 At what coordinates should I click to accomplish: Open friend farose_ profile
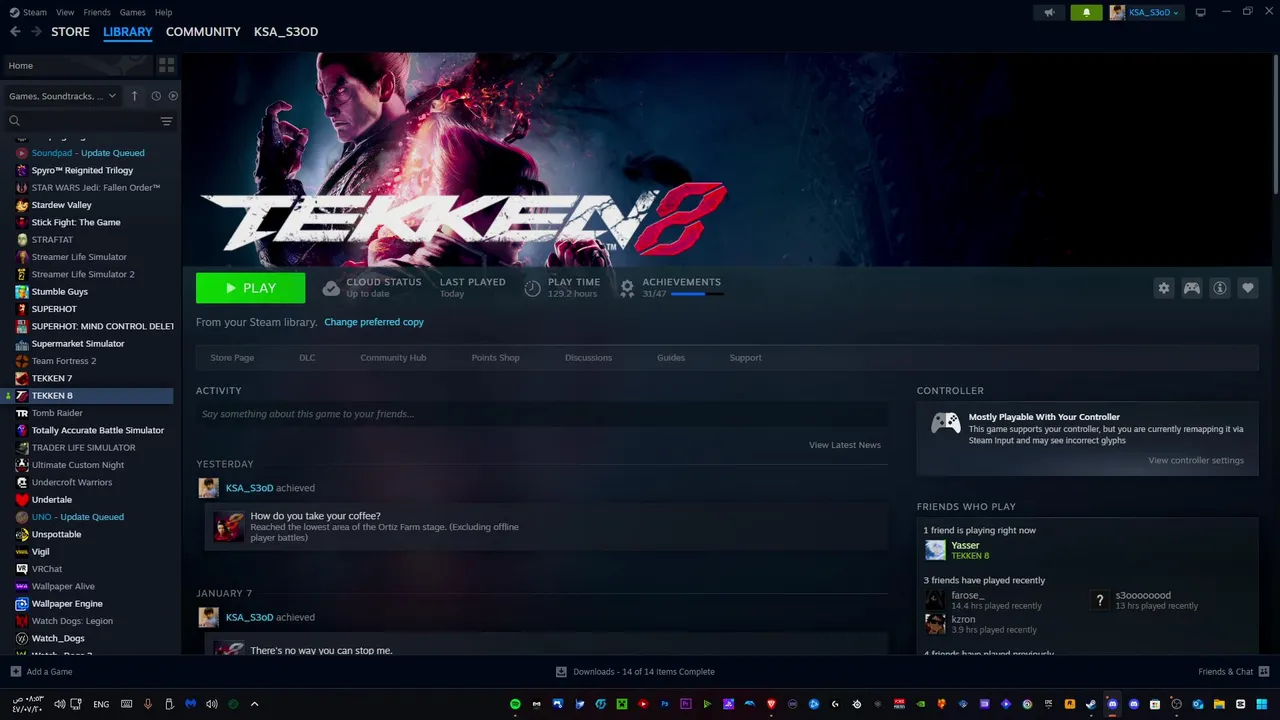click(985, 600)
